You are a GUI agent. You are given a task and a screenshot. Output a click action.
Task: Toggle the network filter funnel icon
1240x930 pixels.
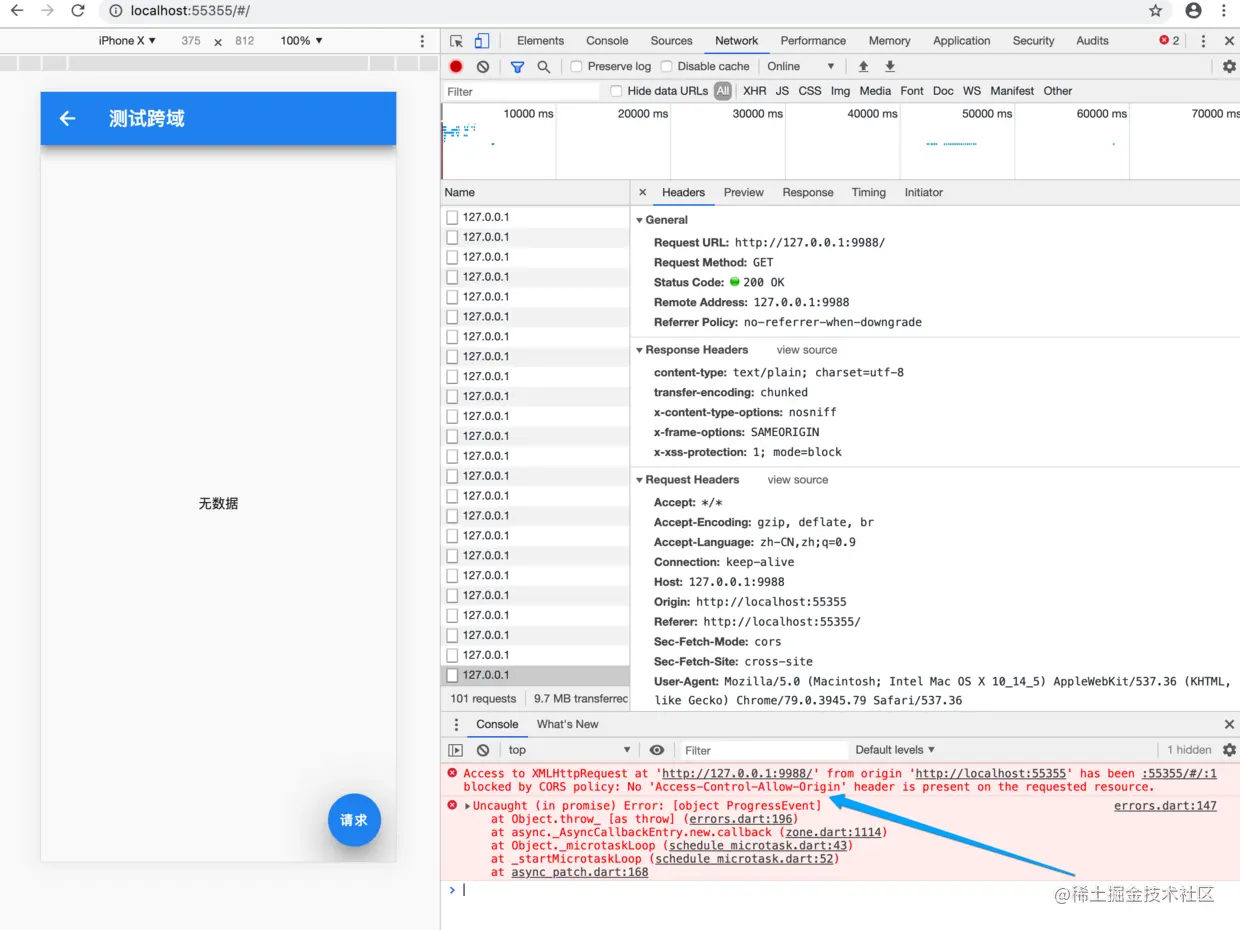[517, 66]
